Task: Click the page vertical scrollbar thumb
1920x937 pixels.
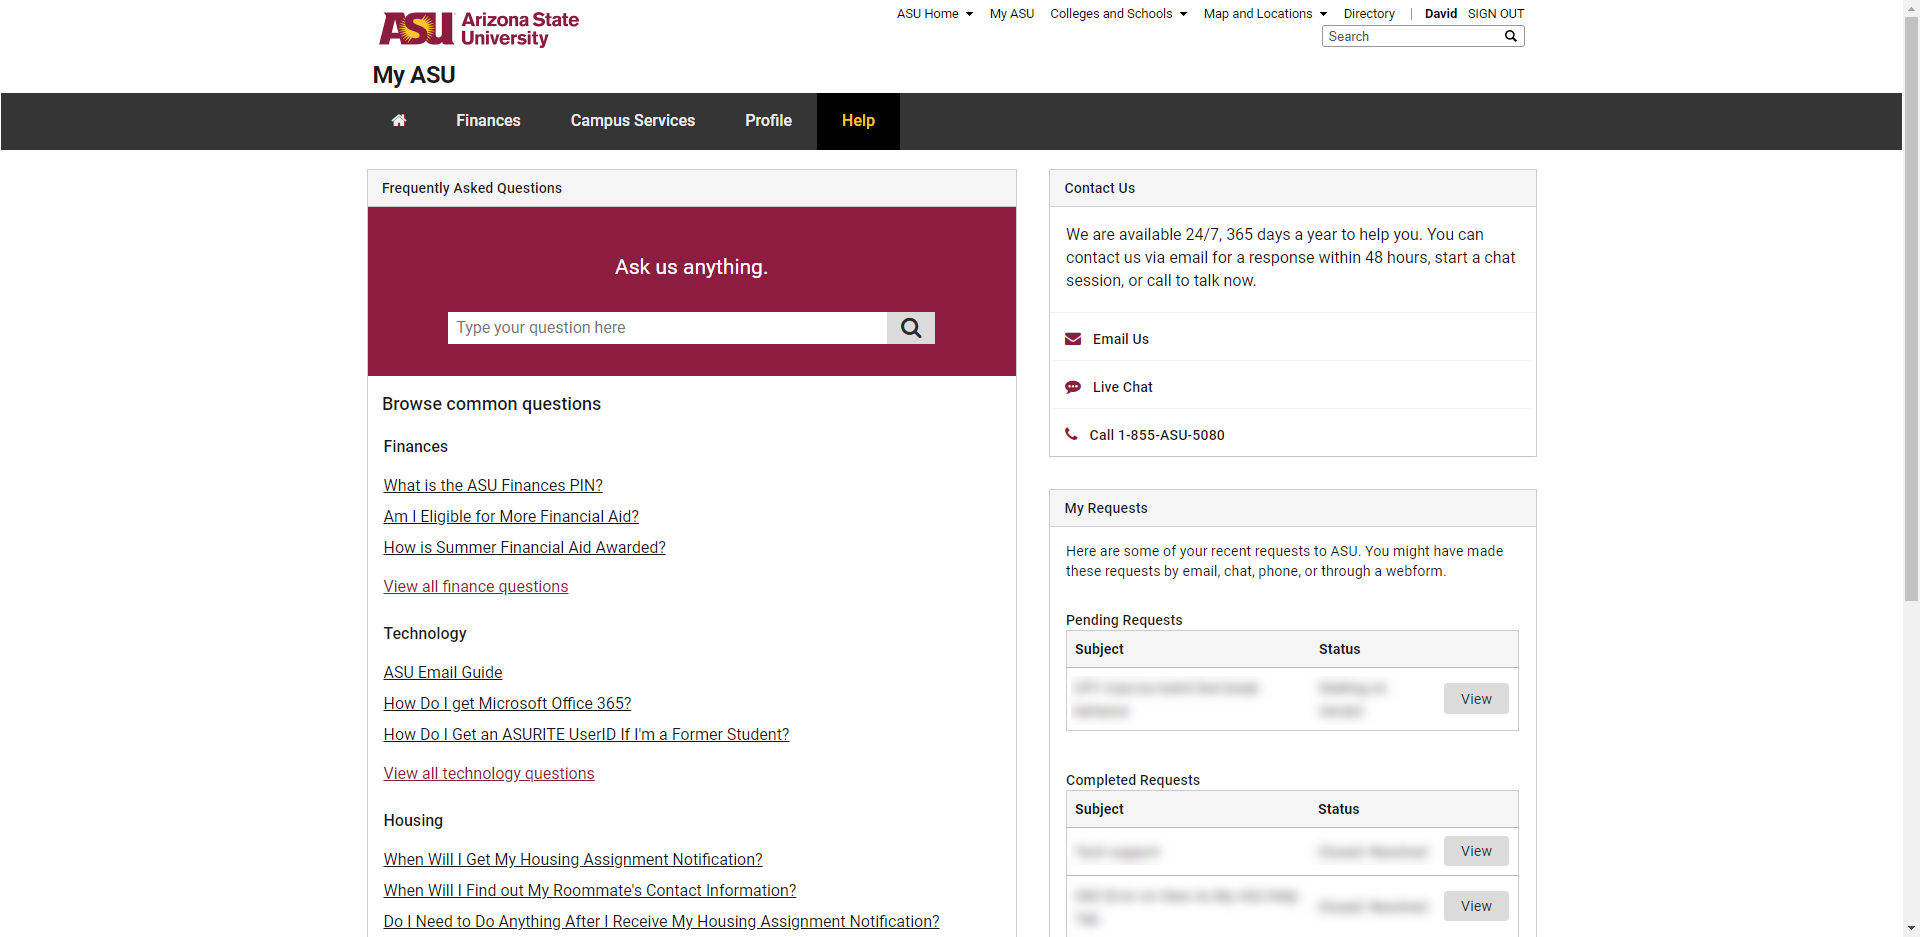Action: (x=1911, y=310)
